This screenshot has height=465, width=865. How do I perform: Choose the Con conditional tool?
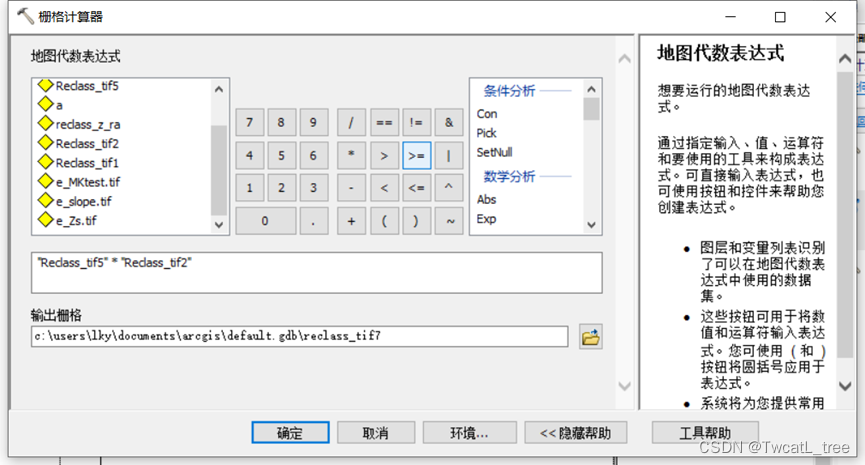point(487,114)
